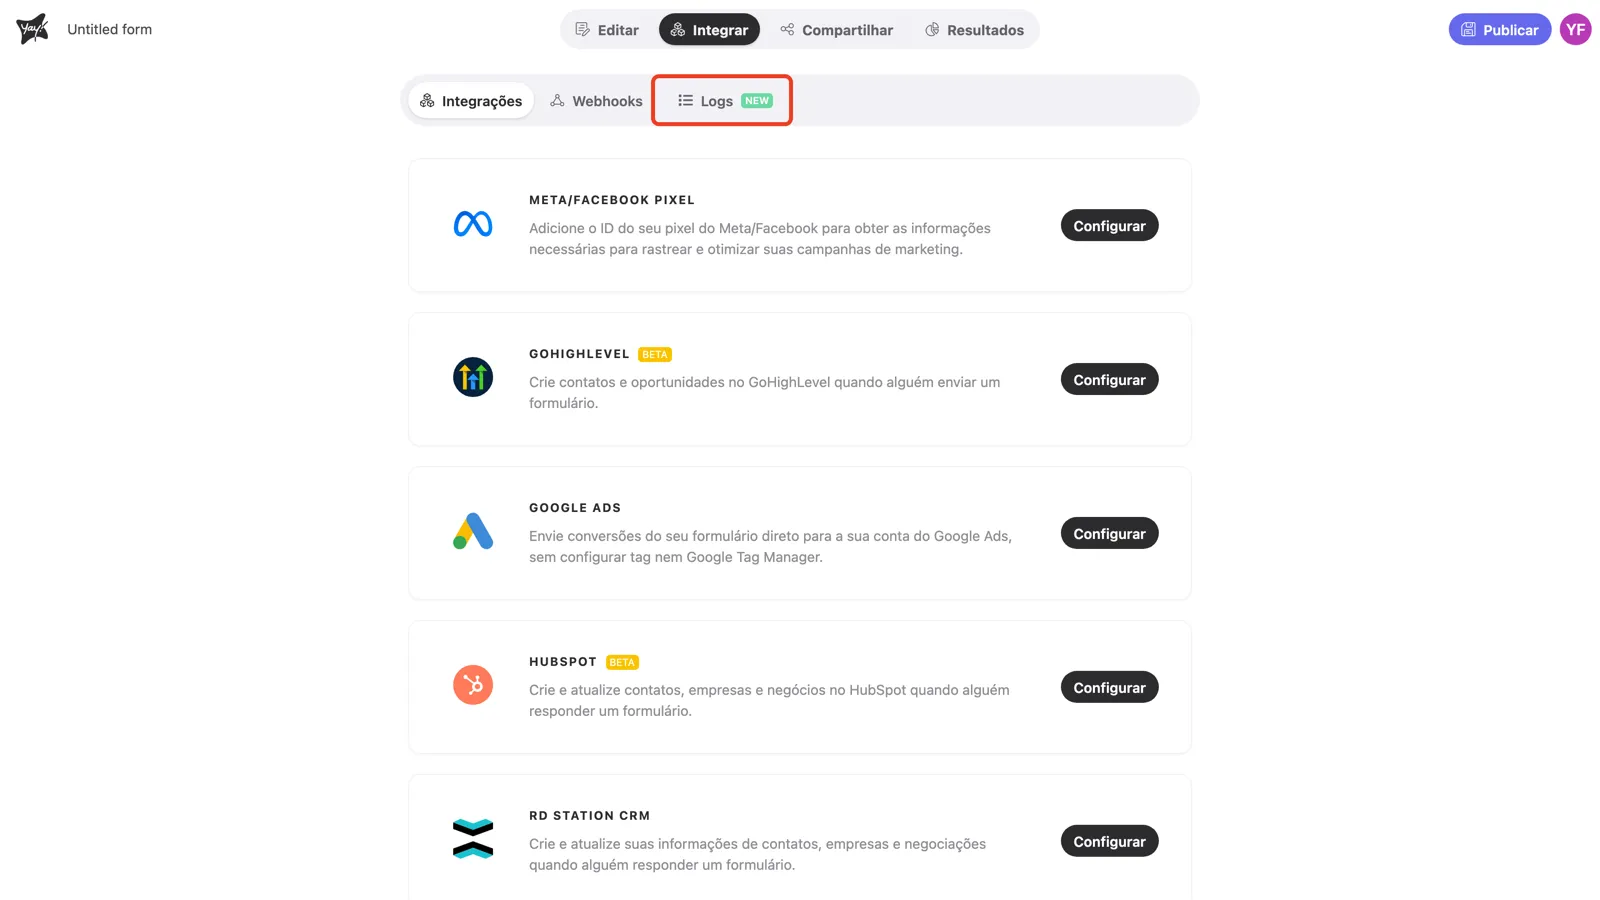Switch to the Editar tab
The width and height of the screenshot is (1600, 900).
tap(607, 30)
